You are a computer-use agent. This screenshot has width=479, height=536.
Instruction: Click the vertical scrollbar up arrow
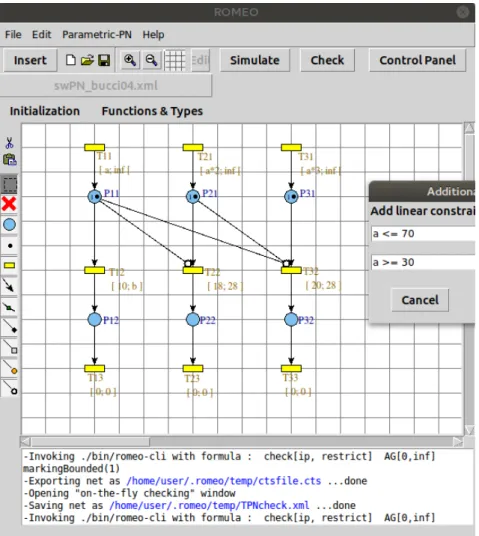(x=469, y=128)
